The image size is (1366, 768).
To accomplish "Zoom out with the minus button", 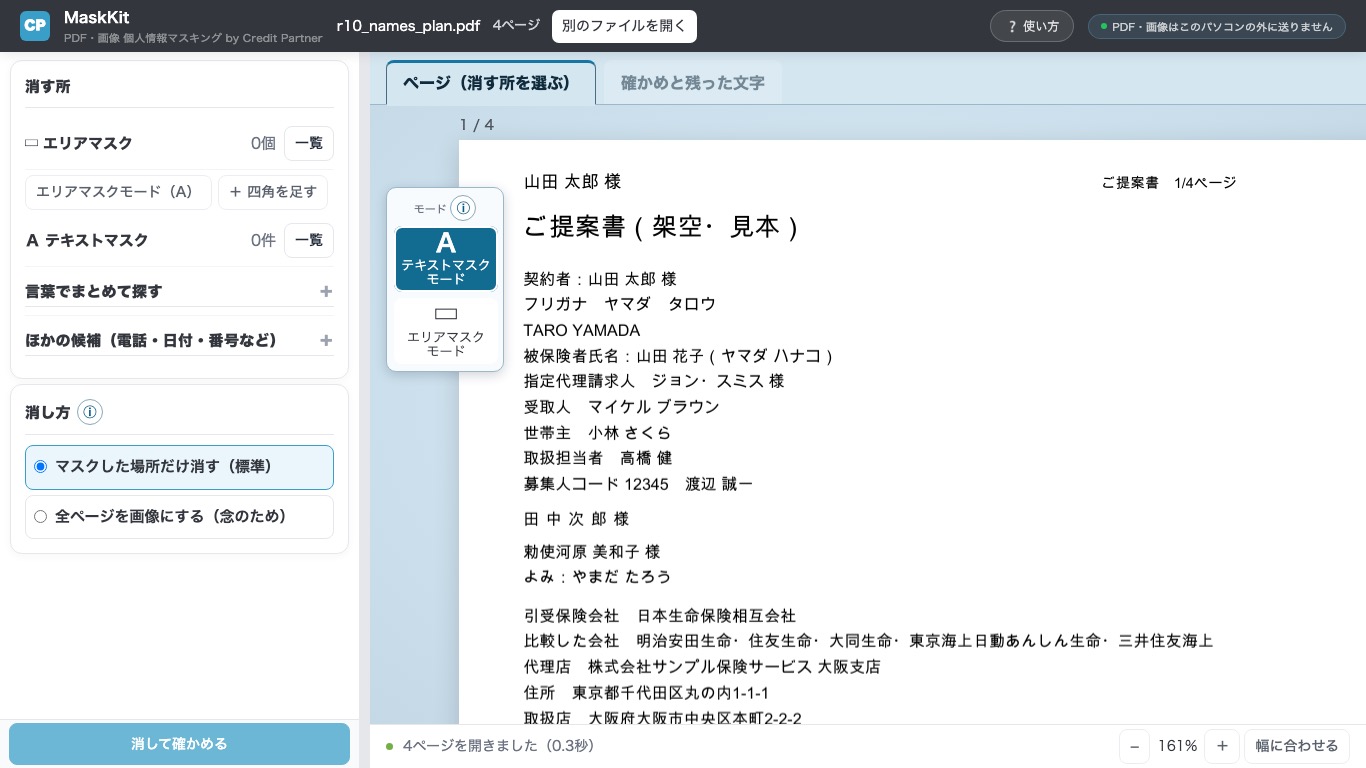I will (1134, 746).
